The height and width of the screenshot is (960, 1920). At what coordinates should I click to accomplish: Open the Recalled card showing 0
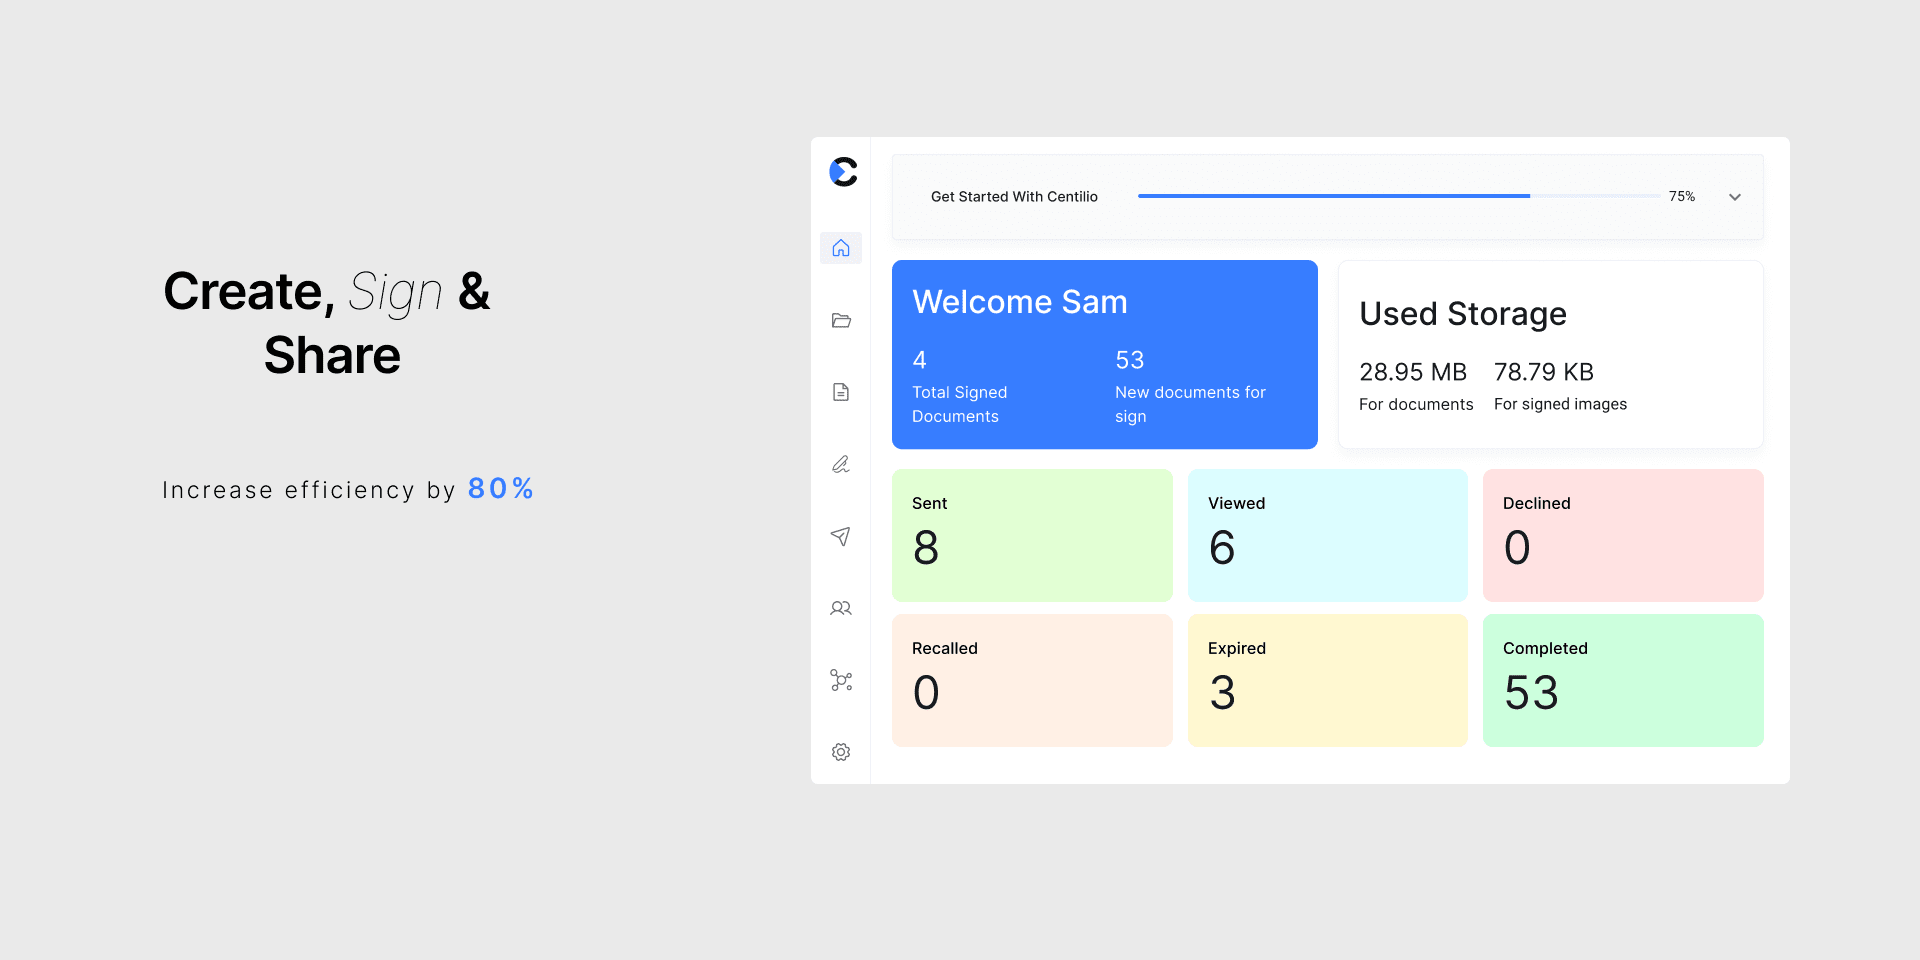click(1032, 680)
